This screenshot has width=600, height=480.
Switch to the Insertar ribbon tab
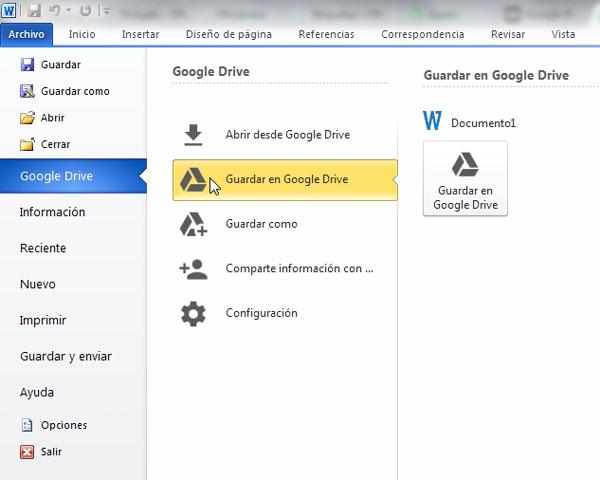coord(140,34)
